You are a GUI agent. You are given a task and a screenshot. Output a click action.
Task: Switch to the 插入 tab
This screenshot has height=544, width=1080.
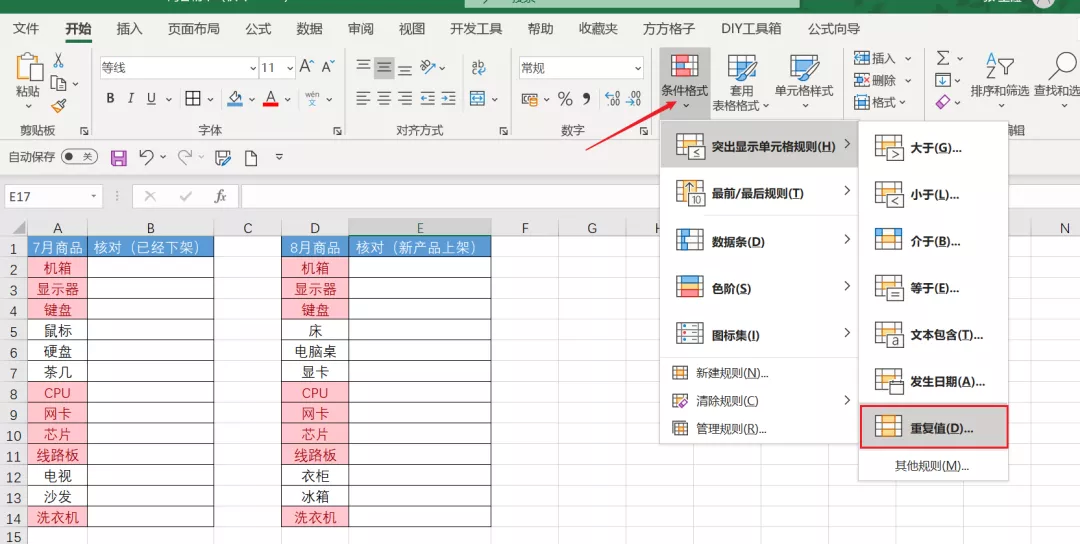[x=129, y=29]
